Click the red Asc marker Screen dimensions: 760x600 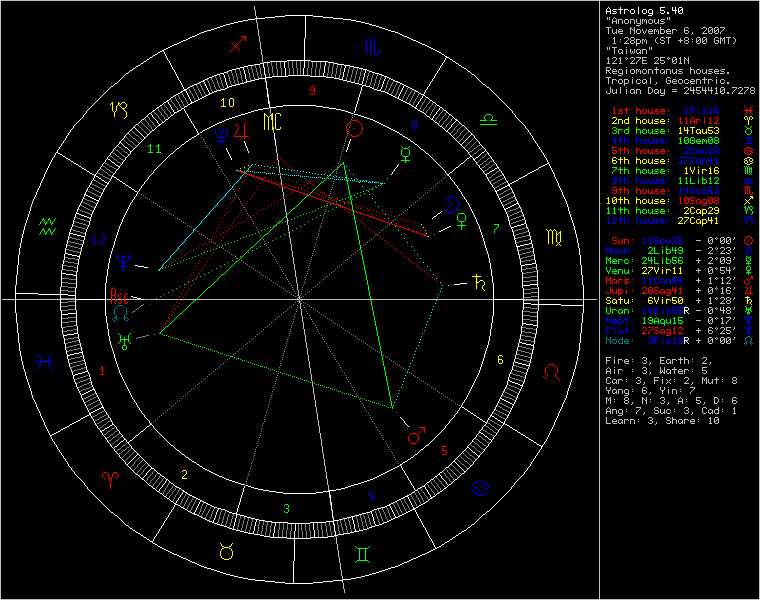click(119, 296)
